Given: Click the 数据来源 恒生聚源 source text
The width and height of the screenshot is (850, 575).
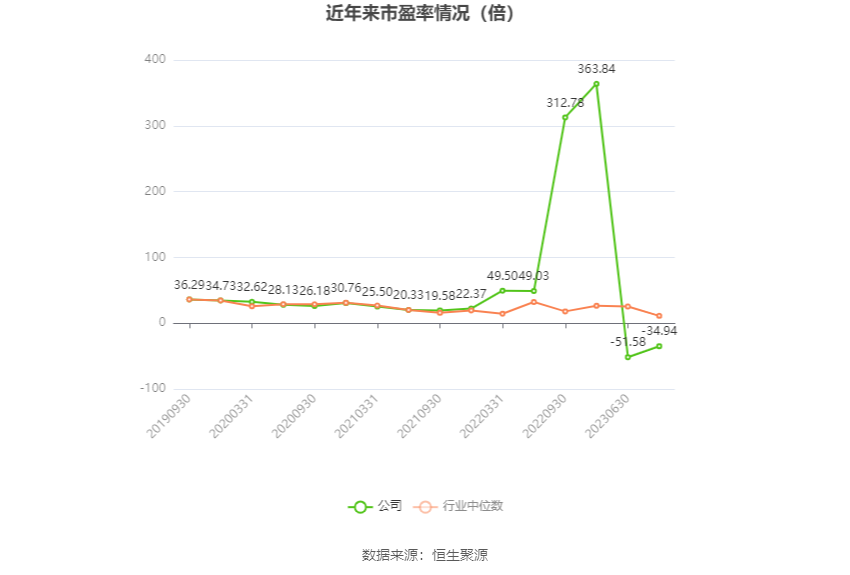Looking at the screenshot, I should 424,555.
